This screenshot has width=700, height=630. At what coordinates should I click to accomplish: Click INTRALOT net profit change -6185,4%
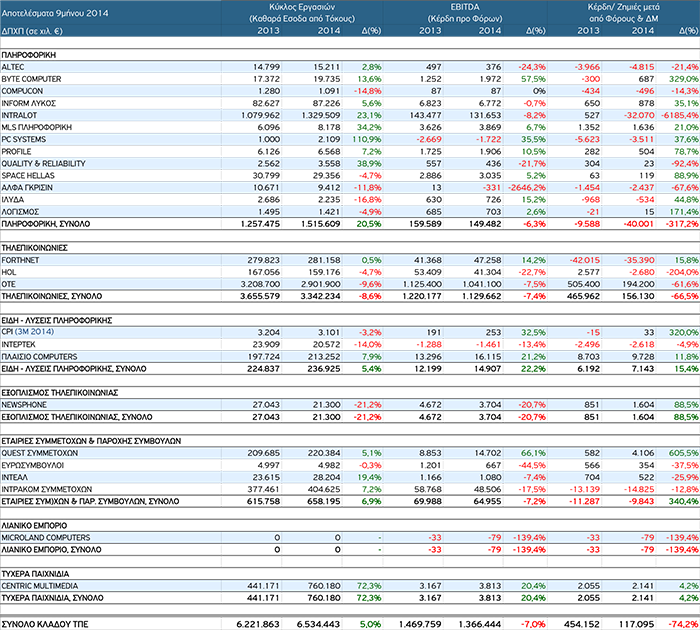click(680, 115)
